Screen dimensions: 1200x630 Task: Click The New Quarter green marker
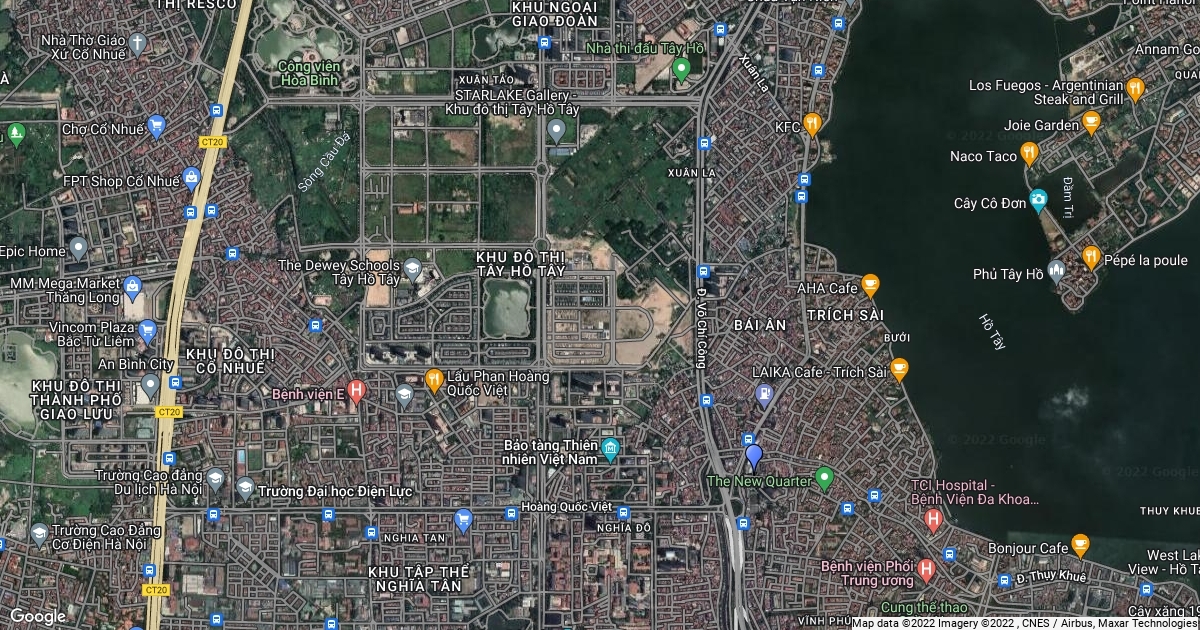tap(825, 478)
